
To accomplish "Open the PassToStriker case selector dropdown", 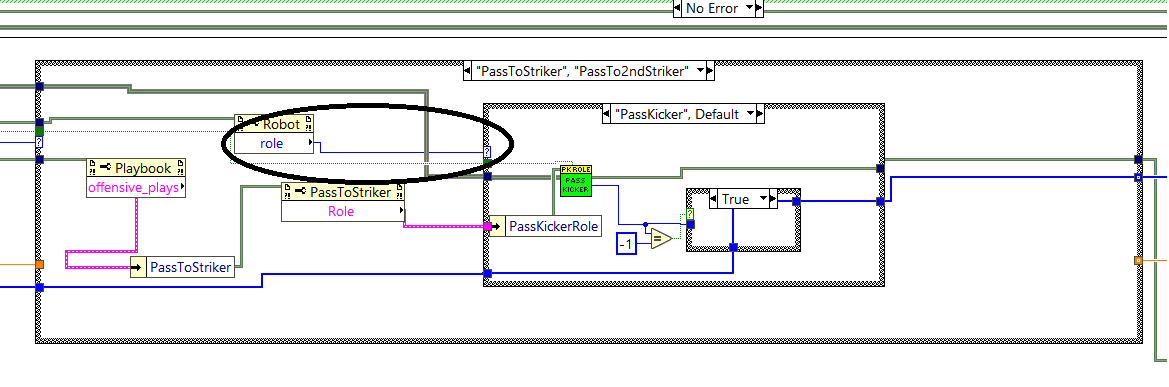I will pos(700,72).
